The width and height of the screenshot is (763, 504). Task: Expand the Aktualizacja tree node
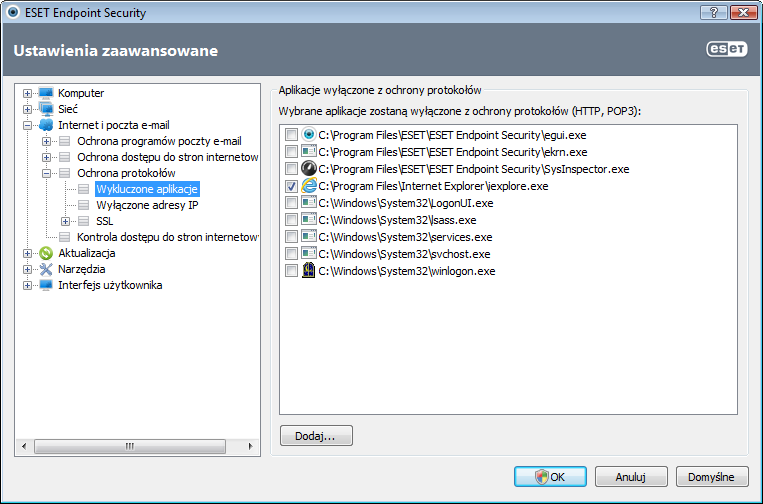pyautogui.click(x=27, y=253)
